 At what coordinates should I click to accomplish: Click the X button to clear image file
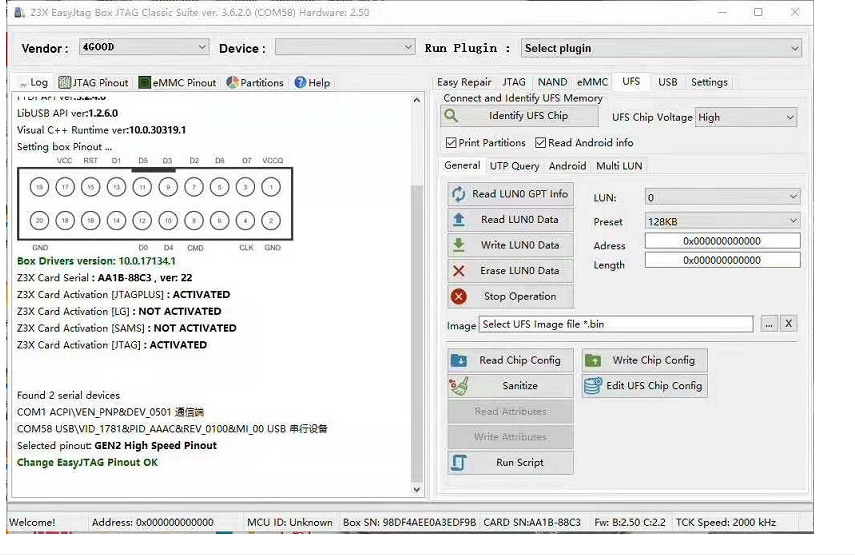click(x=788, y=324)
